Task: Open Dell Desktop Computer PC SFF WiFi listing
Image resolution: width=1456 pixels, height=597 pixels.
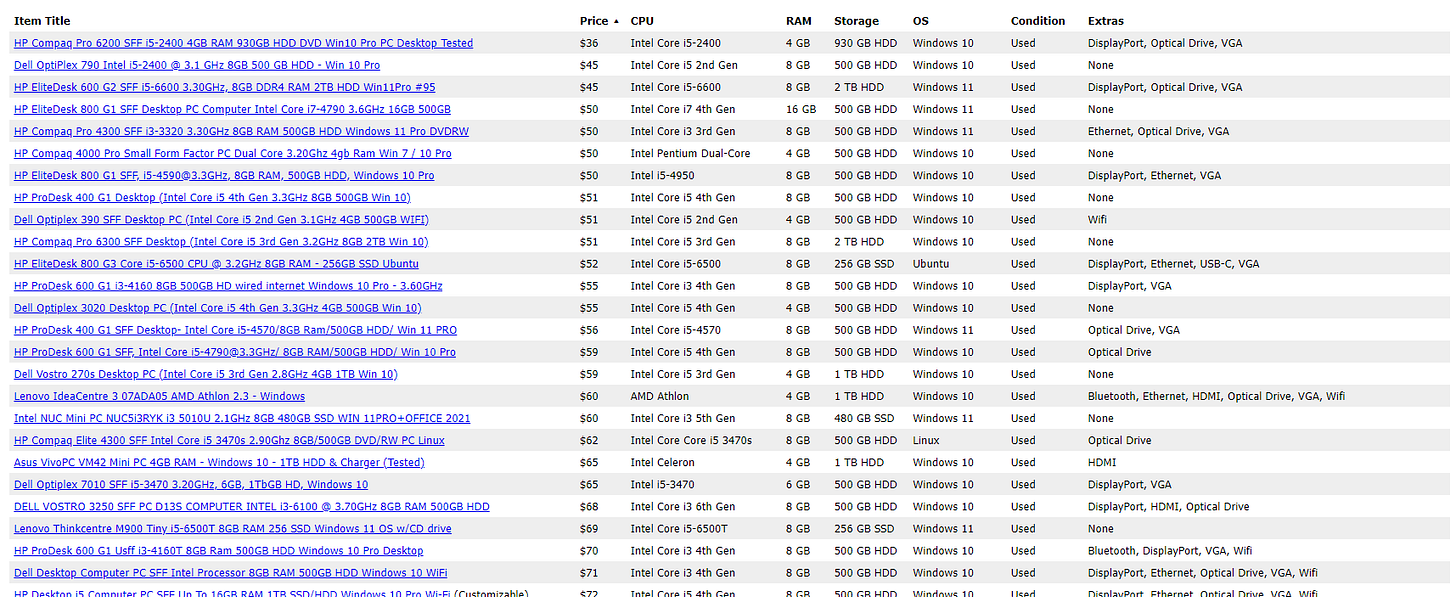Action: point(231,572)
